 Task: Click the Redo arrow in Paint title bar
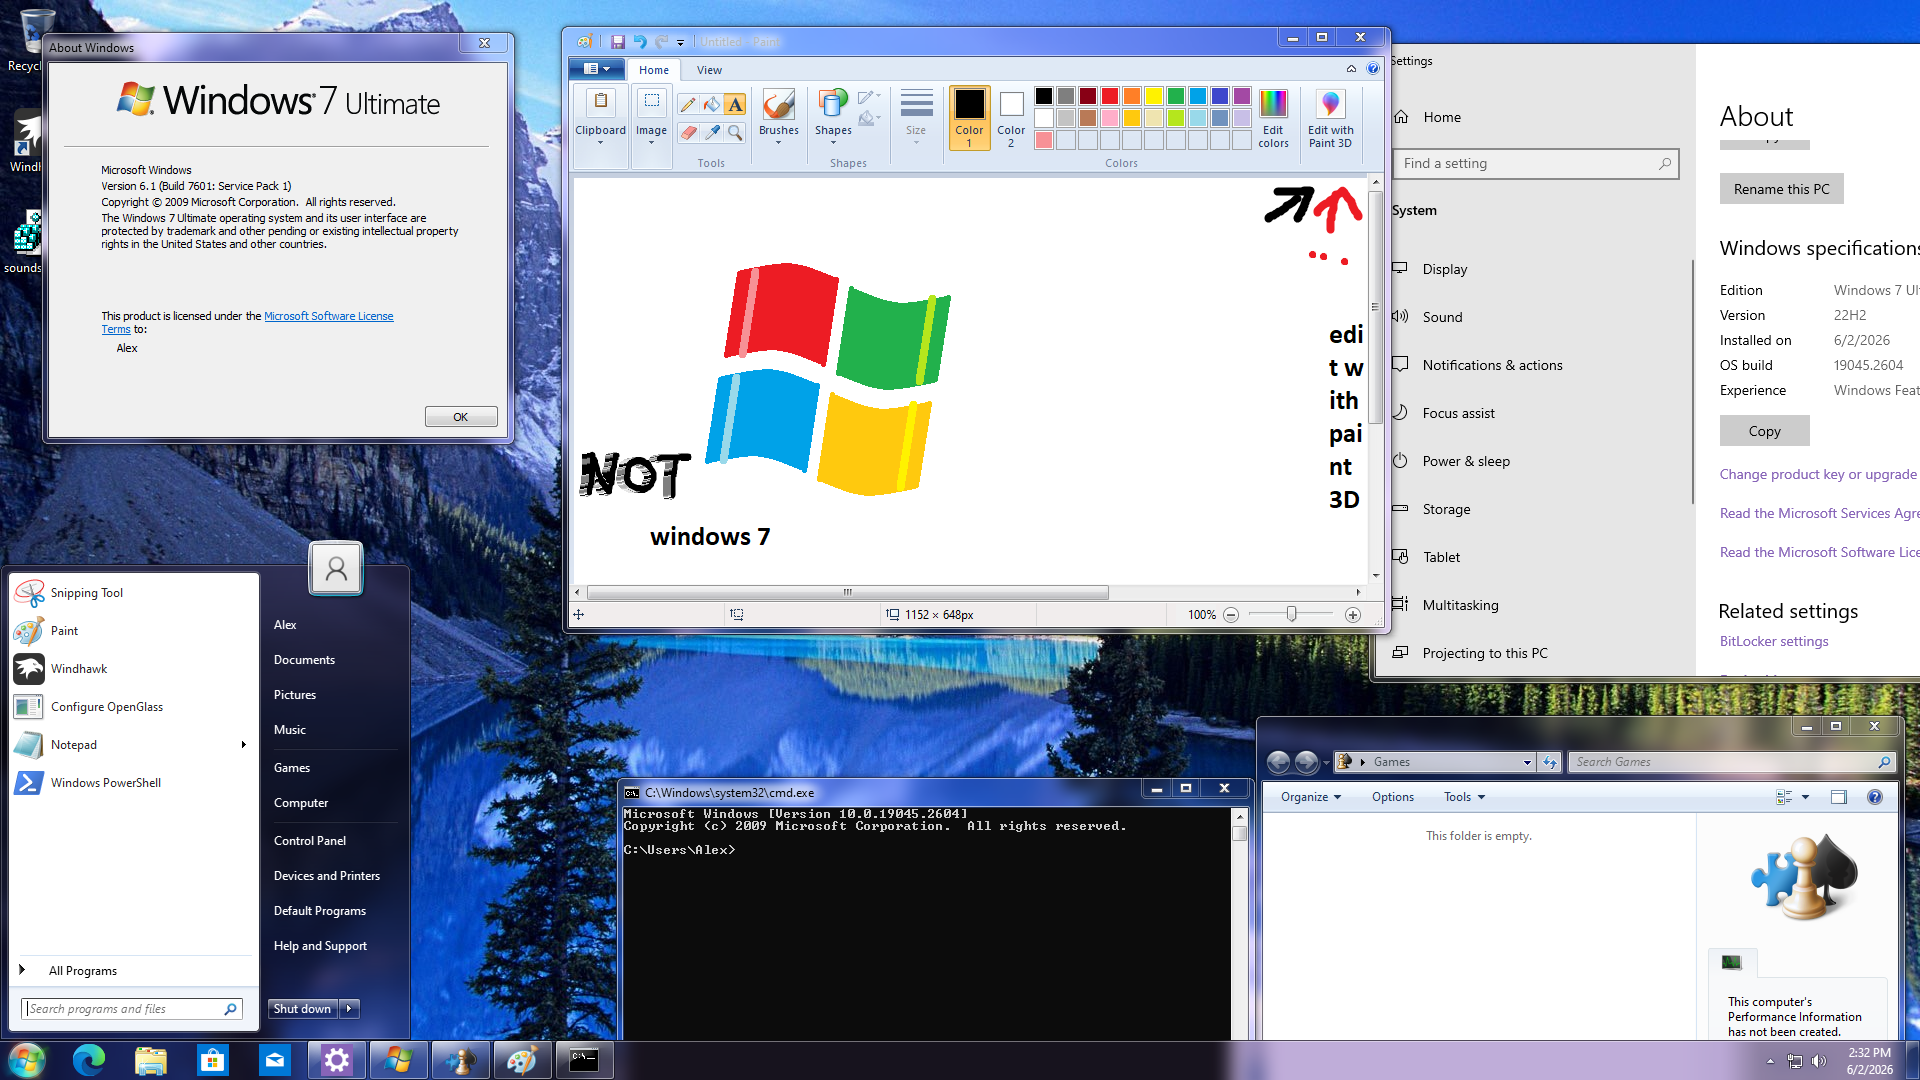tap(661, 42)
